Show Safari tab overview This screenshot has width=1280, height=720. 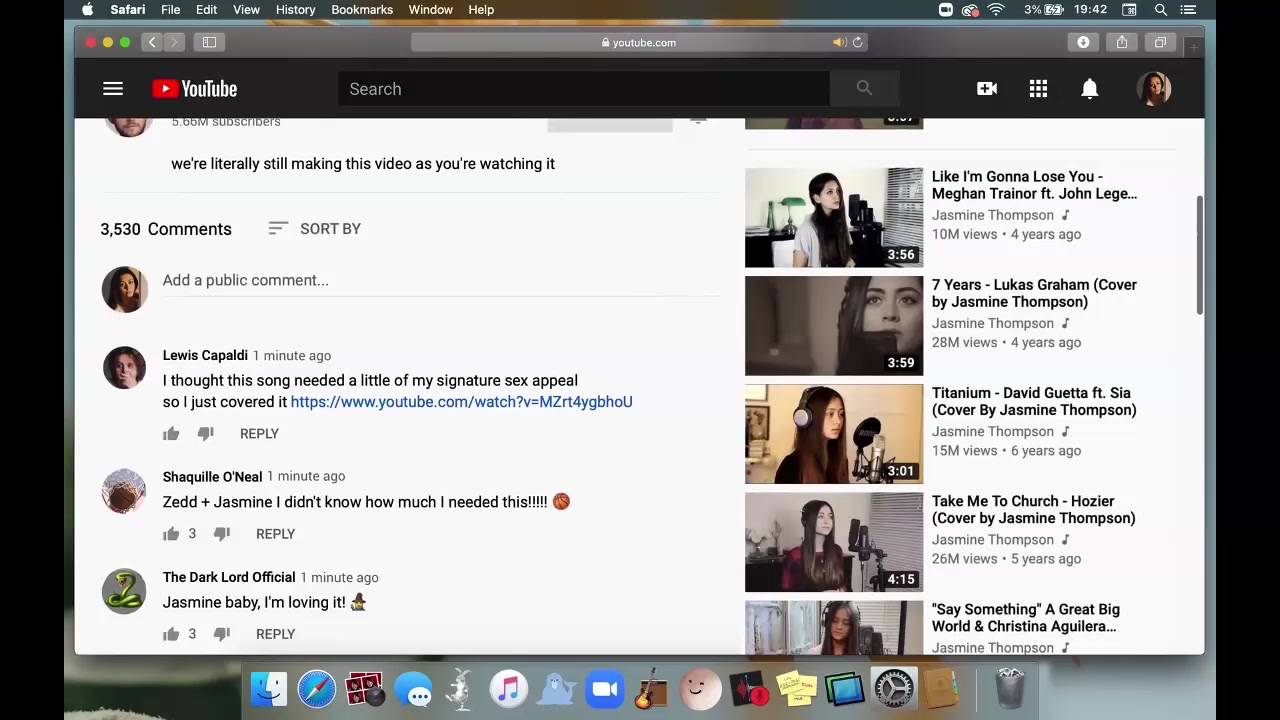(1160, 42)
